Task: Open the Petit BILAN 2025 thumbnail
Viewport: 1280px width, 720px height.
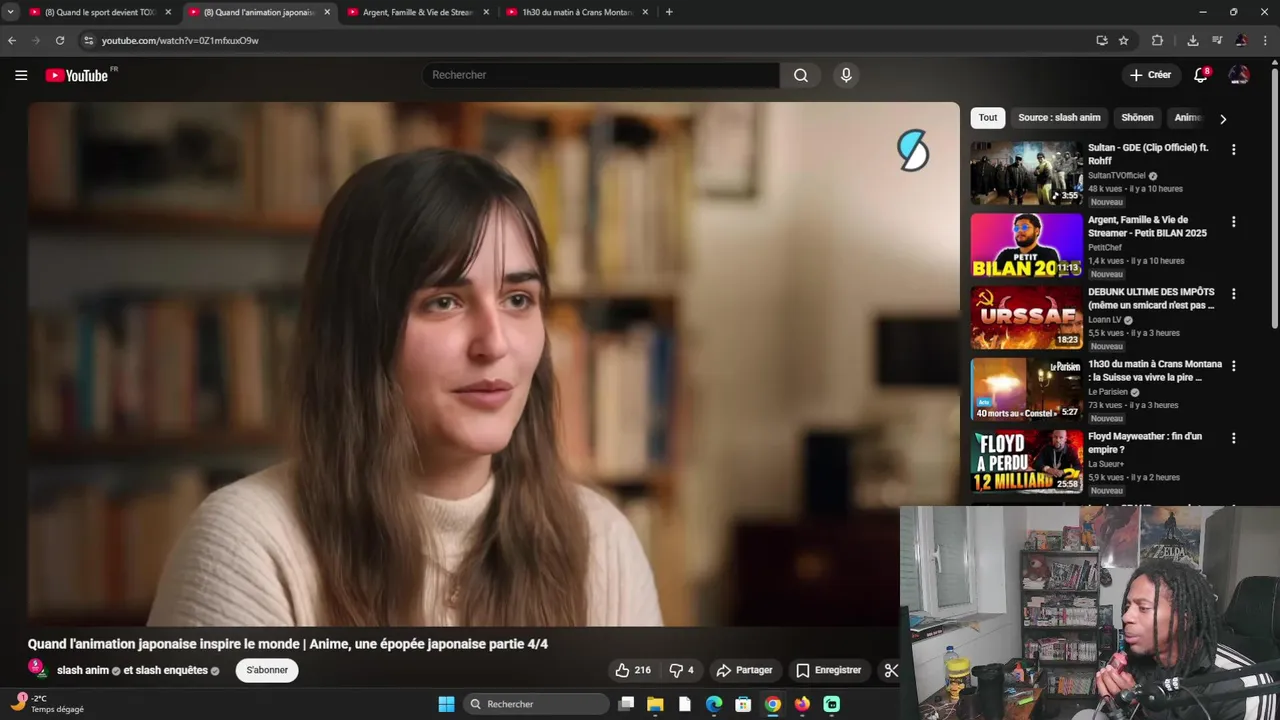Action: pos(1026,245)
